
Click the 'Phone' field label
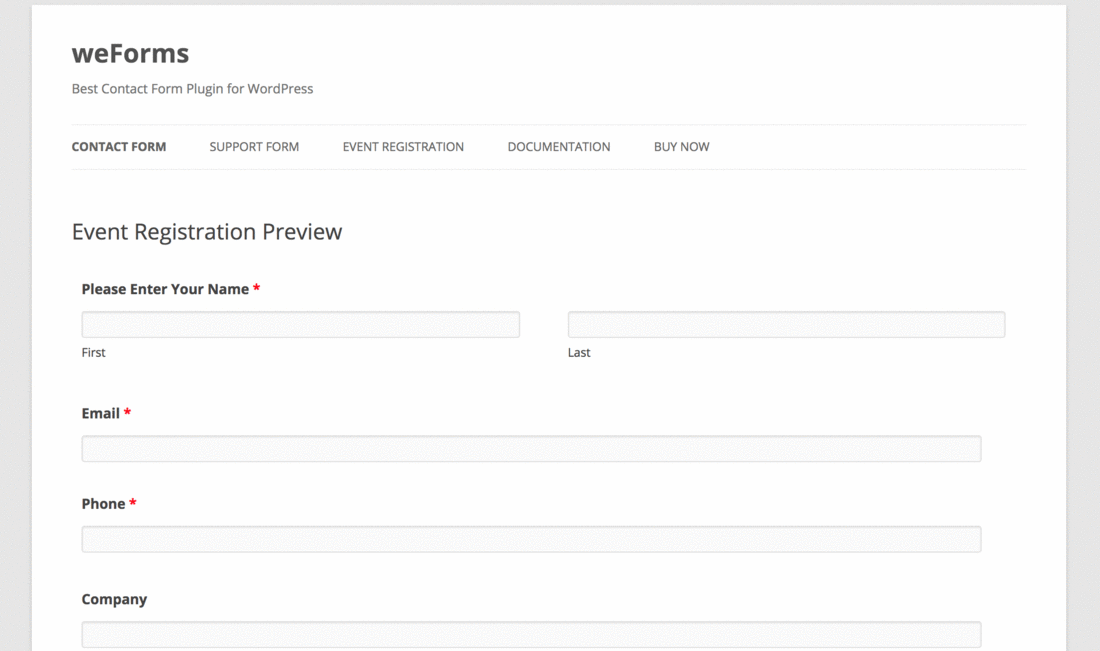point(103,504)
